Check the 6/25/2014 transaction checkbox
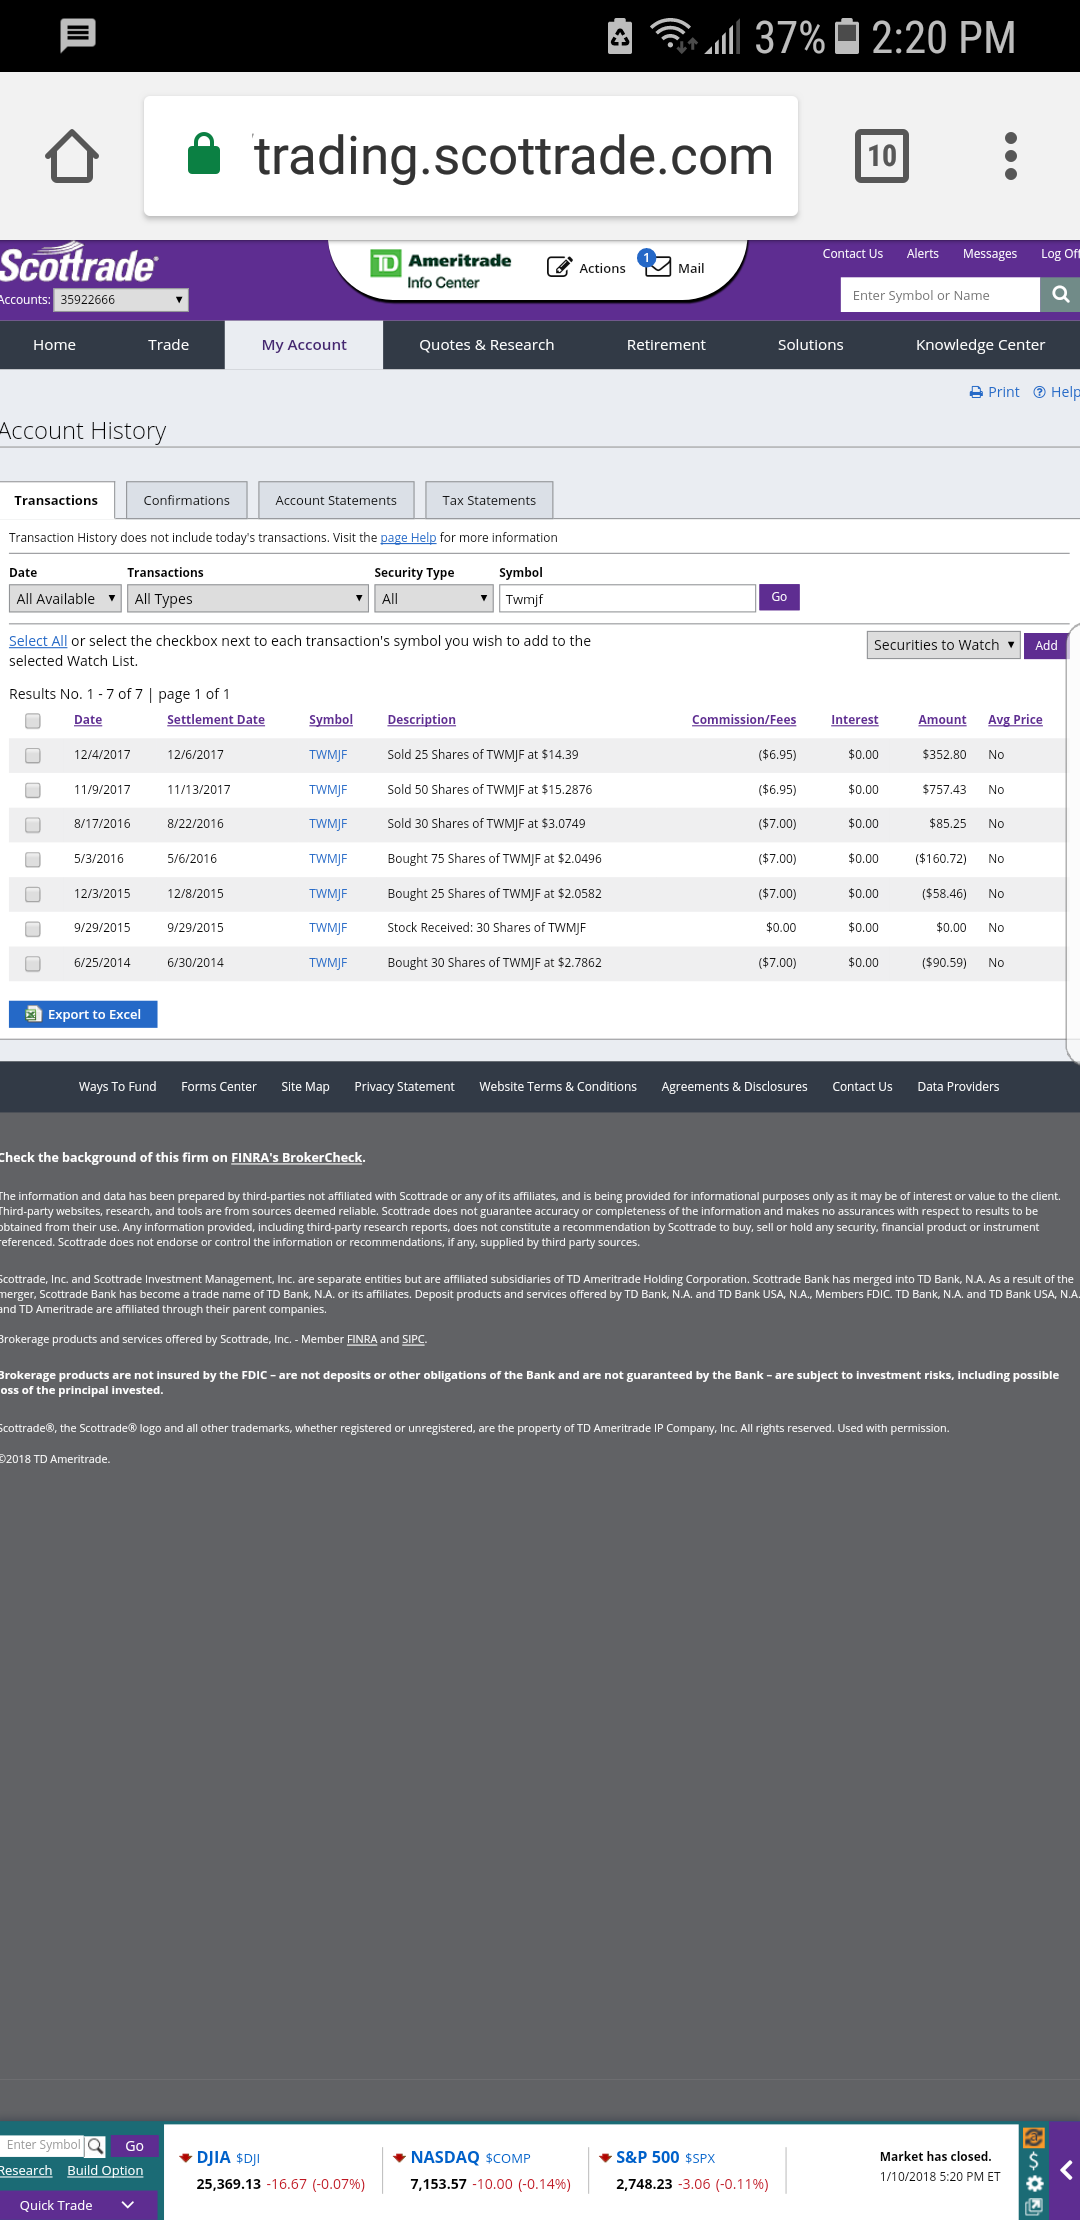Screen dimensions: 1080x2220 click(x=33, y=963)
